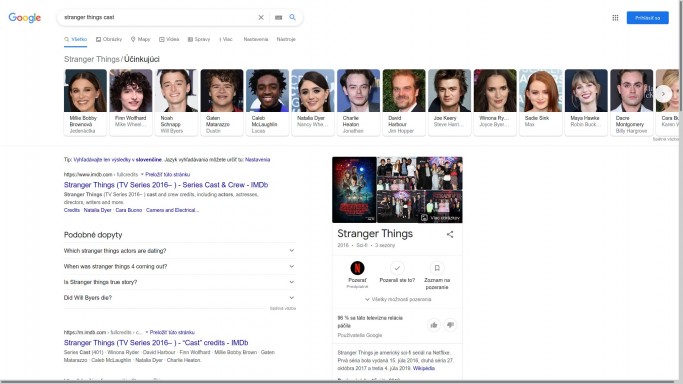The height and width of the screenshot is (384, 683).
Task: Expand 'Did Will Byers die?' question
Action: click(x=179, y=298)
